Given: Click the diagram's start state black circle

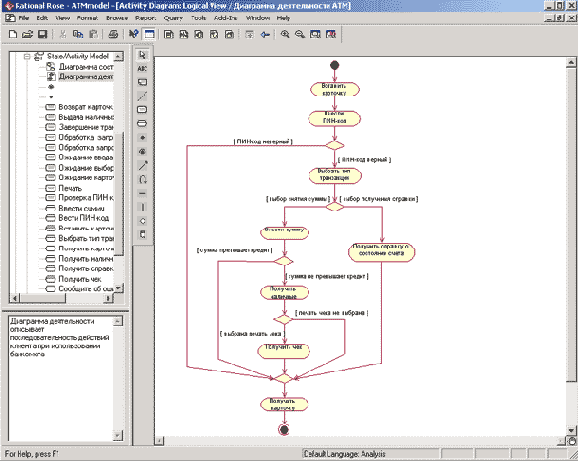Looking at the screenshot, I should point(334,66).
